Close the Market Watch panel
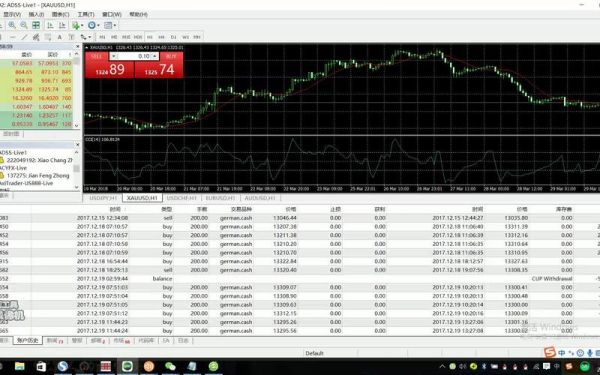Screen dimensions: 600x375 78,46
